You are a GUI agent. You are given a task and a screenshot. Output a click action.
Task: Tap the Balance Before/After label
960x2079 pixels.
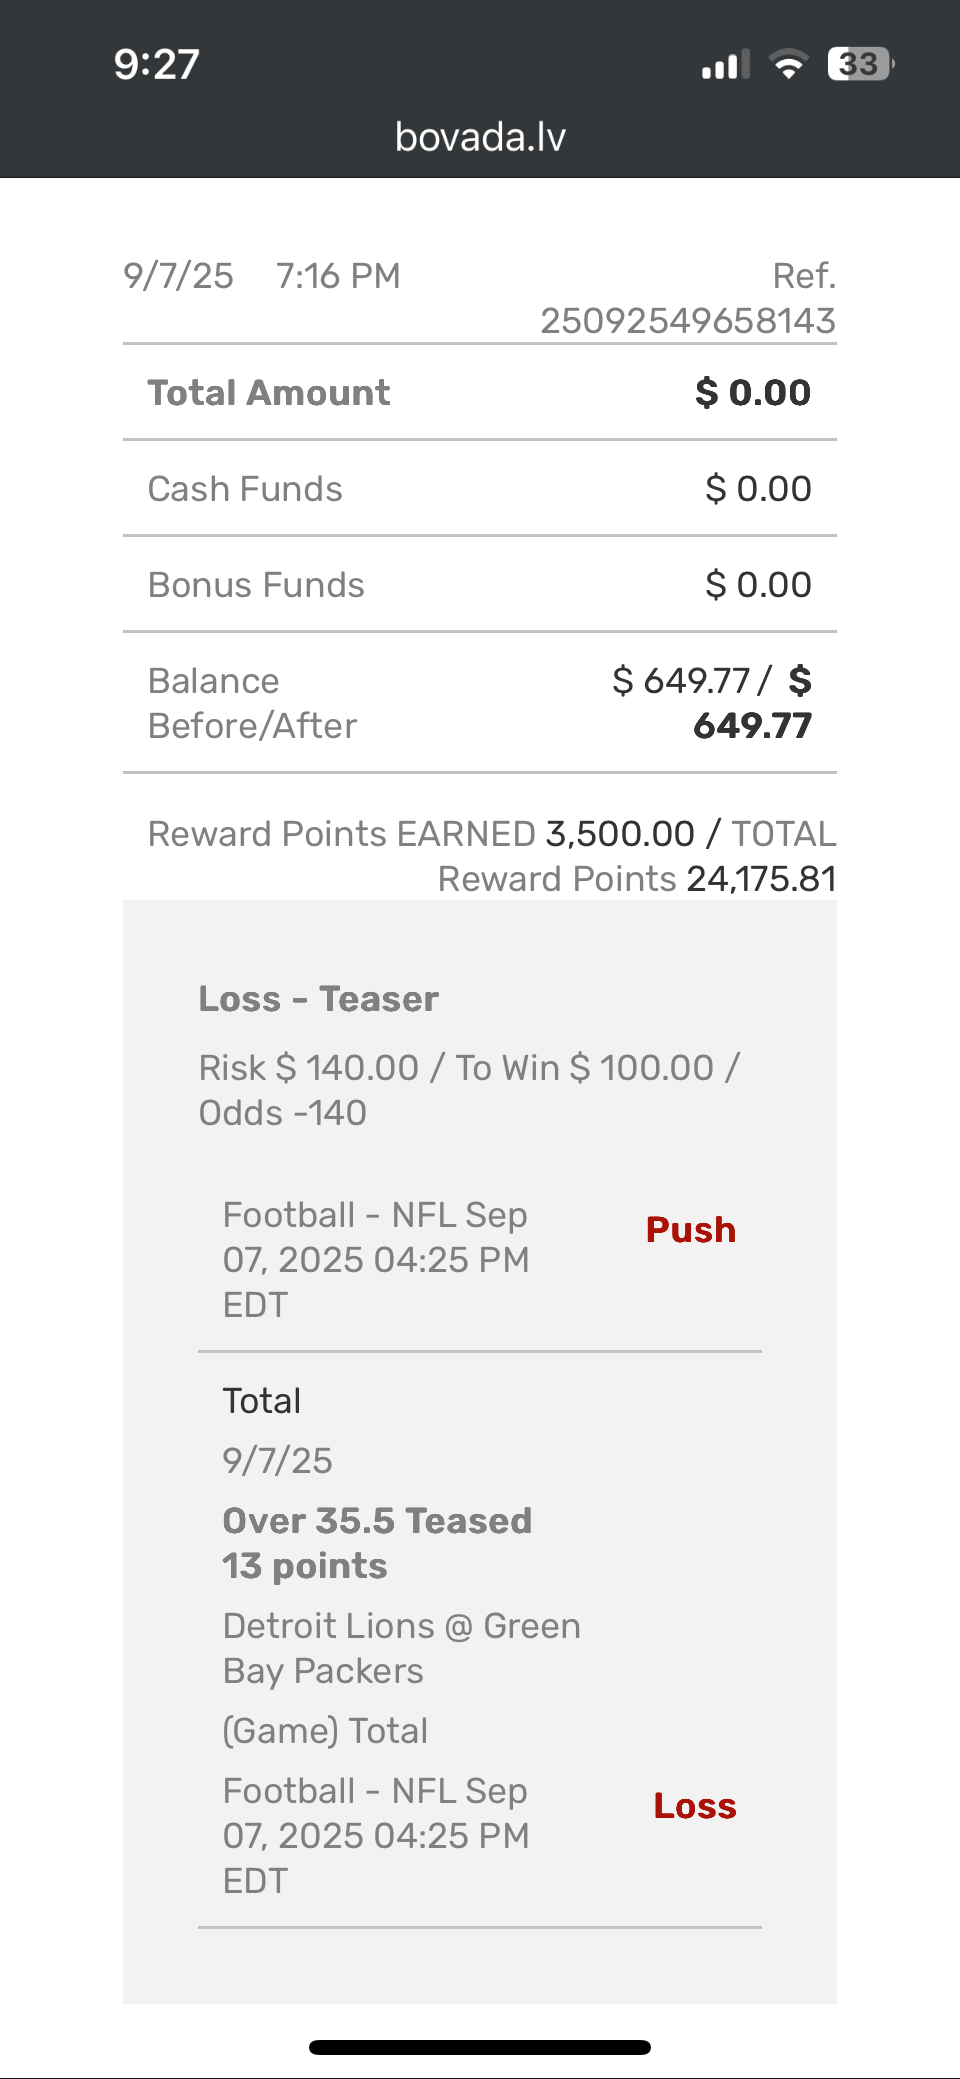tap(252, 703)
